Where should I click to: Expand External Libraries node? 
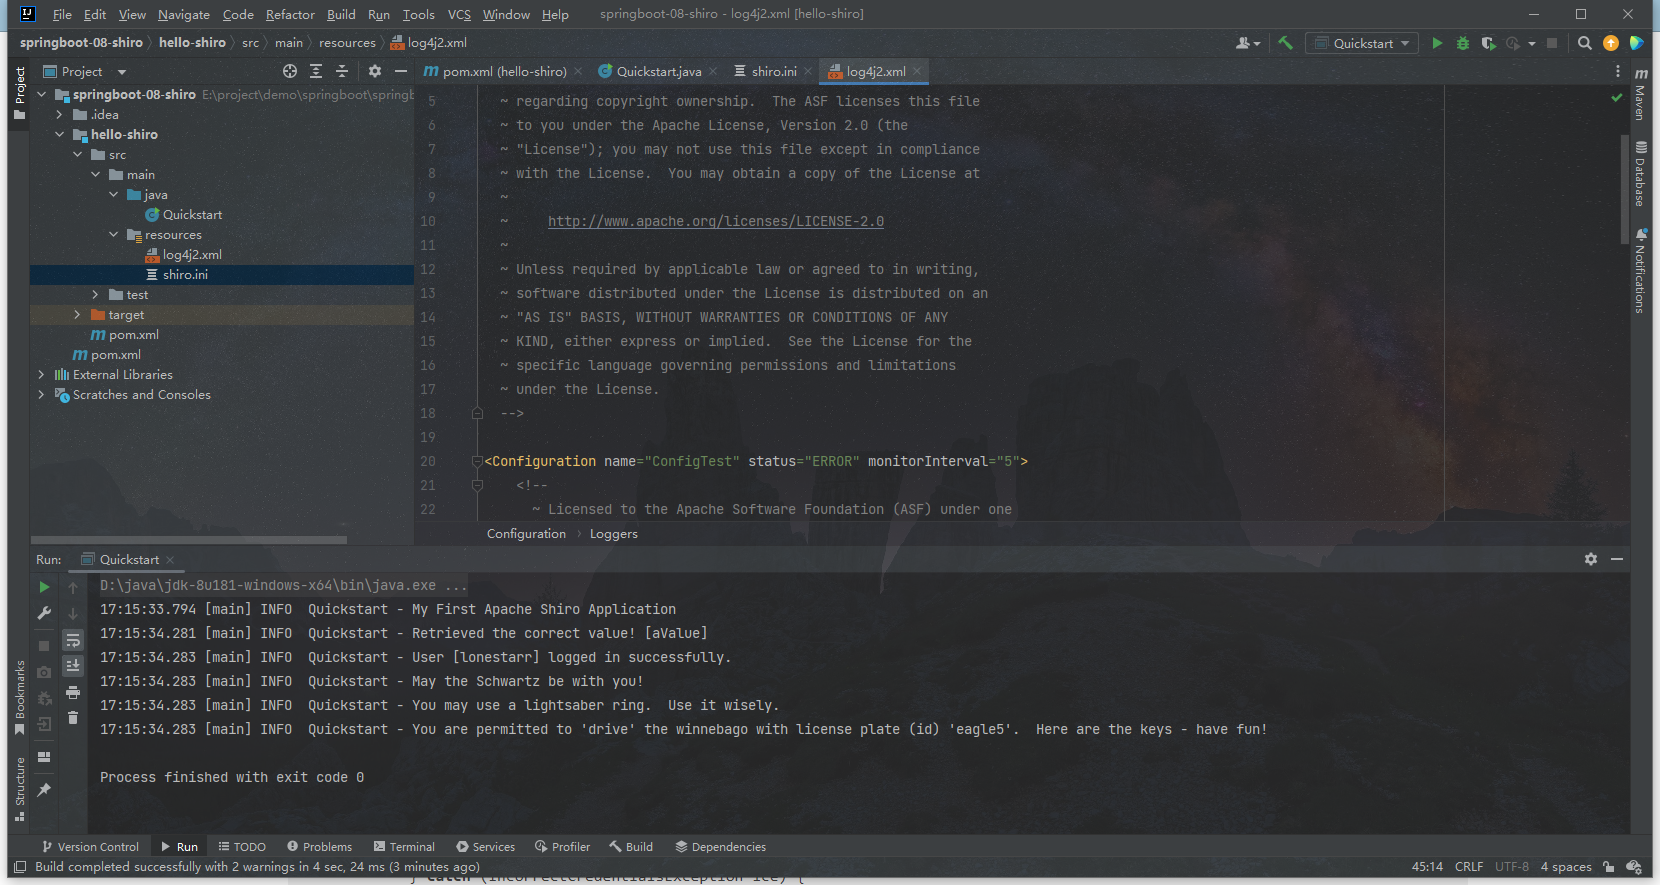pyautogui.click(x=42, y=375)
